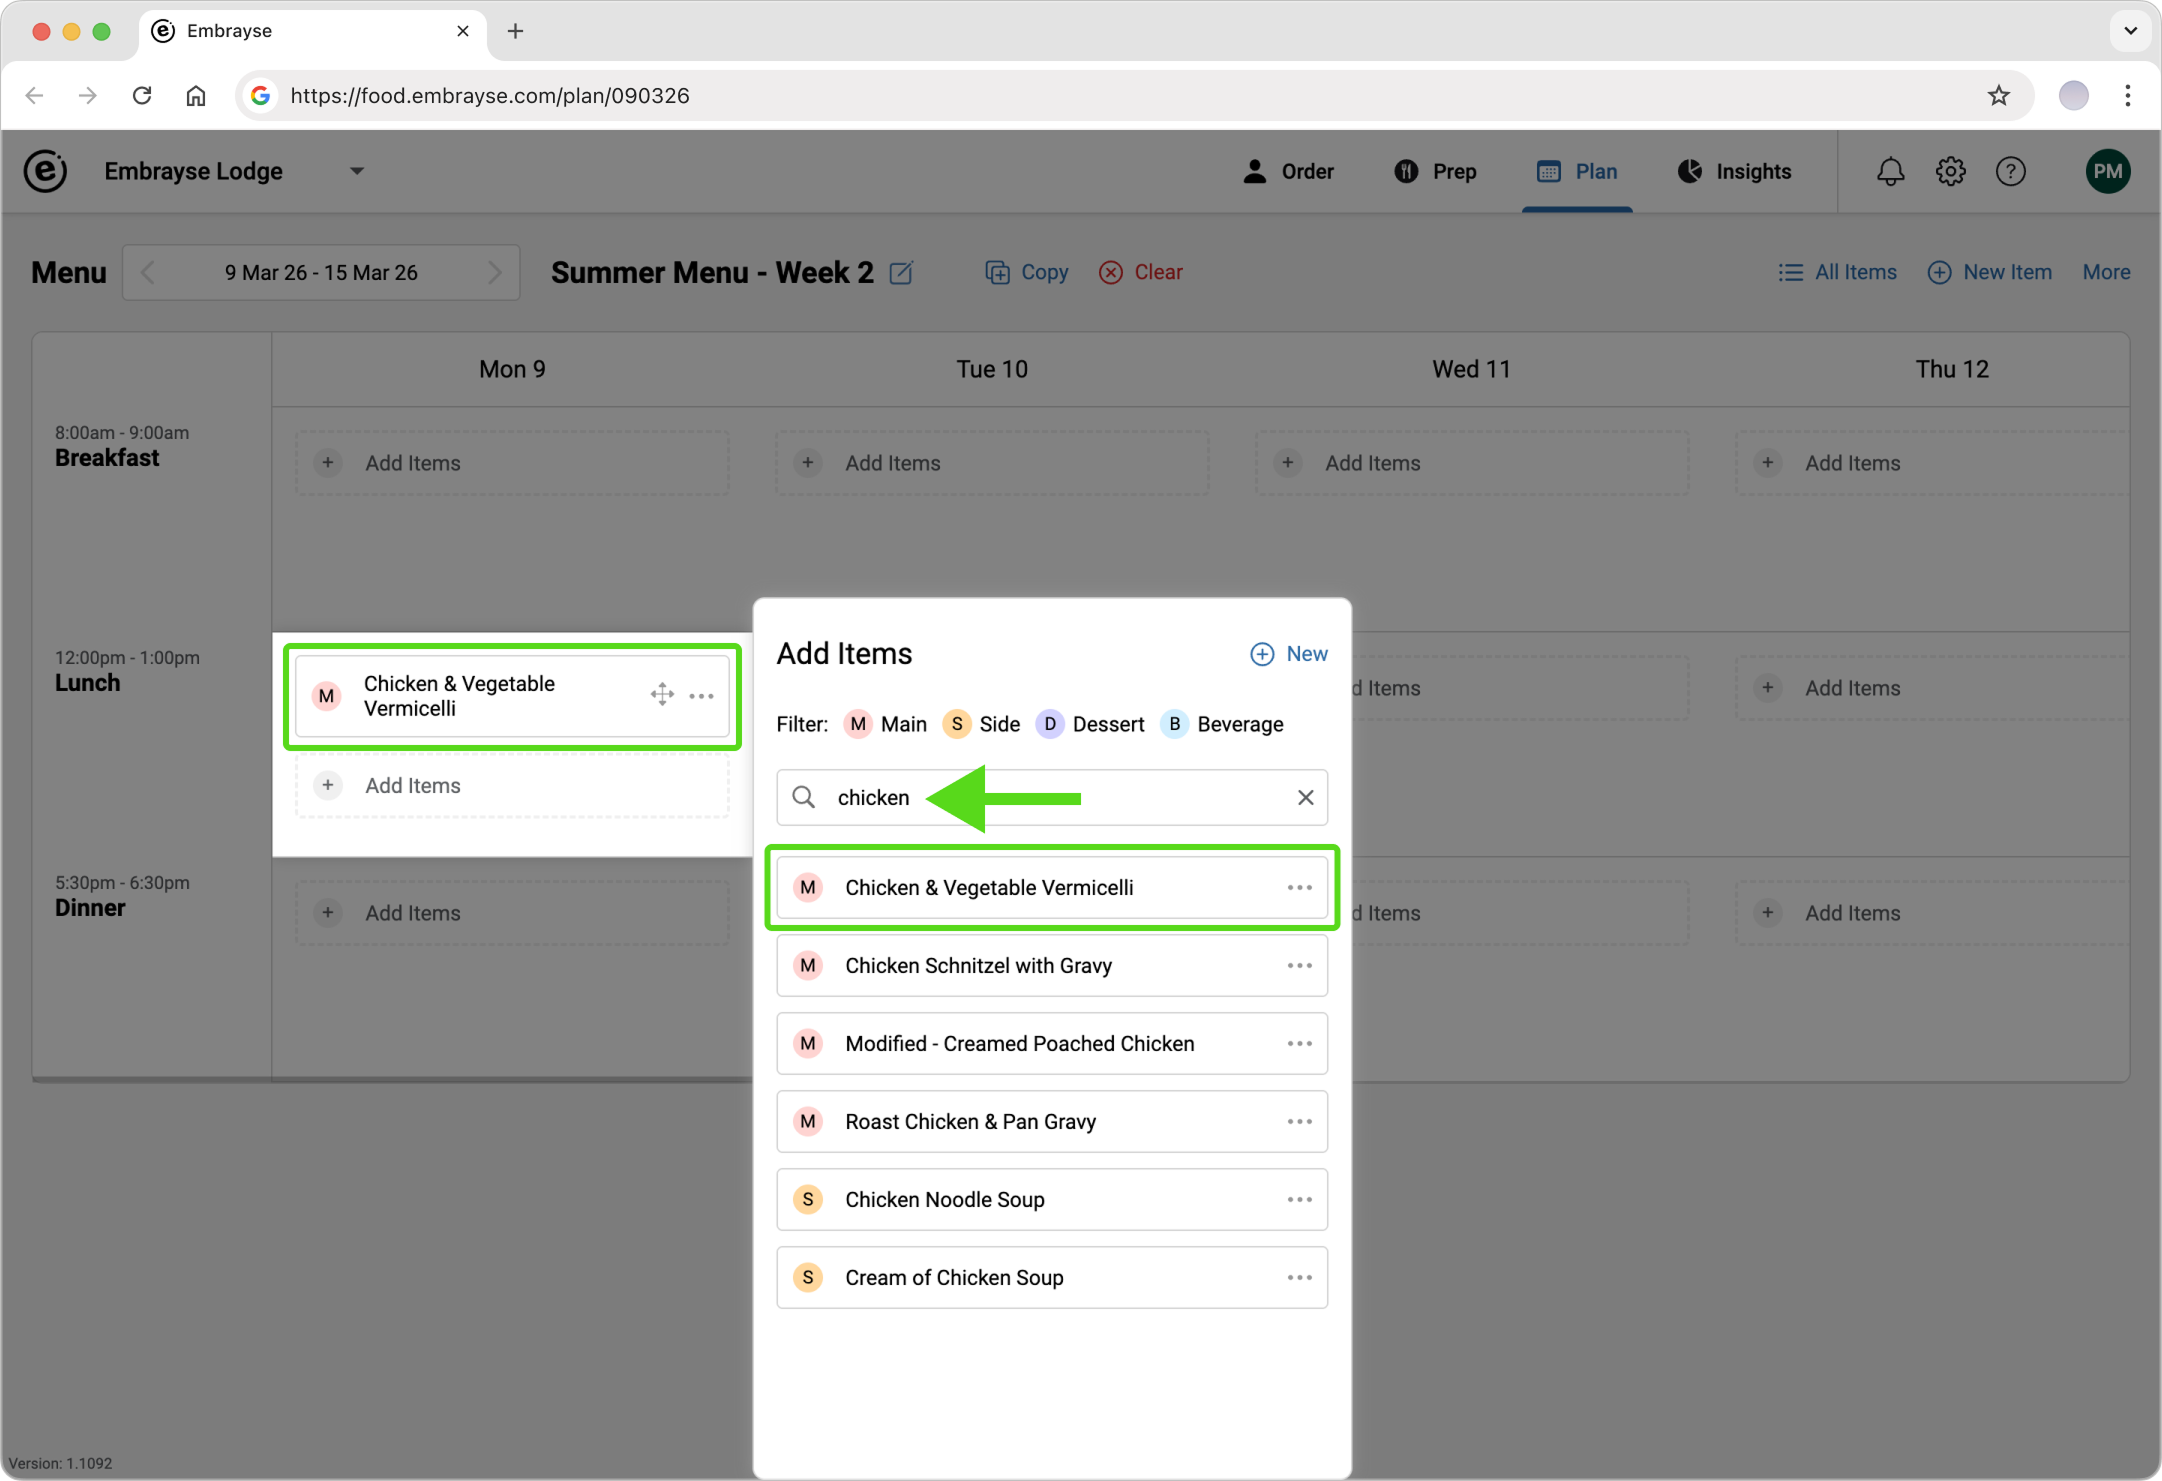Open options for Chicken Schnitzel with Gravy
Viewport: 2162px width, 1481px height.
(x=1299, y=965)
